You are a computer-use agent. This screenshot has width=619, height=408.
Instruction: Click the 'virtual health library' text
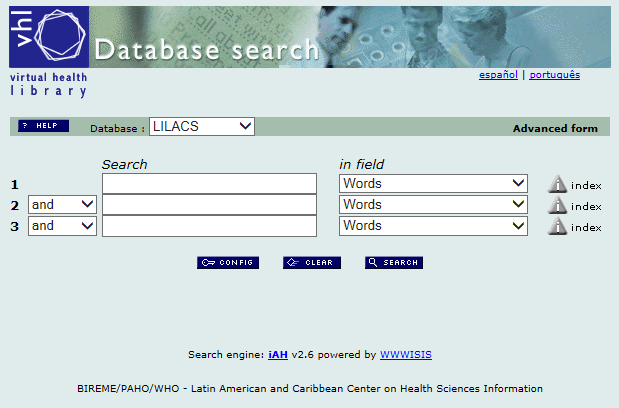coord(49,84)
